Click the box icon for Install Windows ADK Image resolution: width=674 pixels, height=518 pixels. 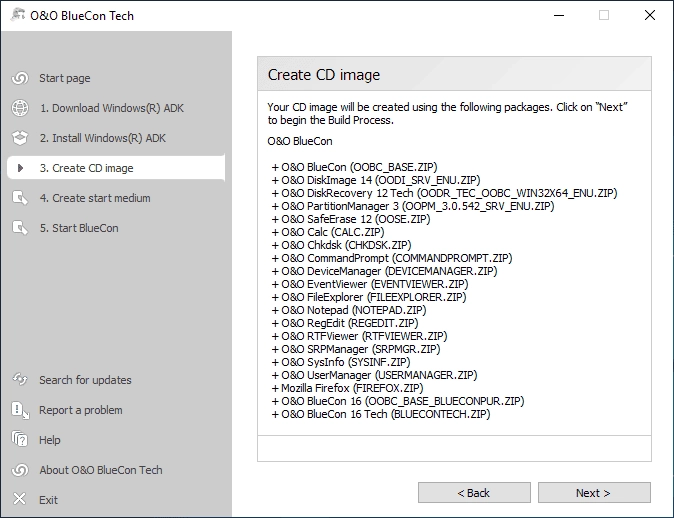click(x=20, y=138)
